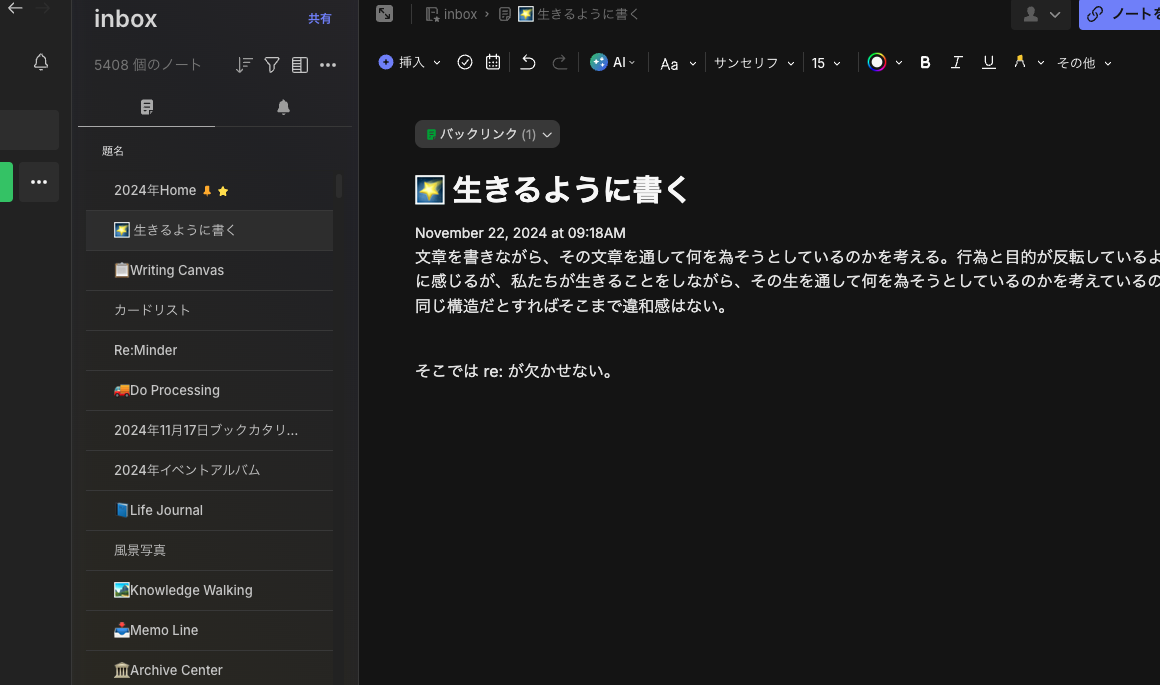The height and width of the screenshot is (685, 1160).
Task: Open the サンセリフ font family dropdown
Action: (x=754, y=63)
